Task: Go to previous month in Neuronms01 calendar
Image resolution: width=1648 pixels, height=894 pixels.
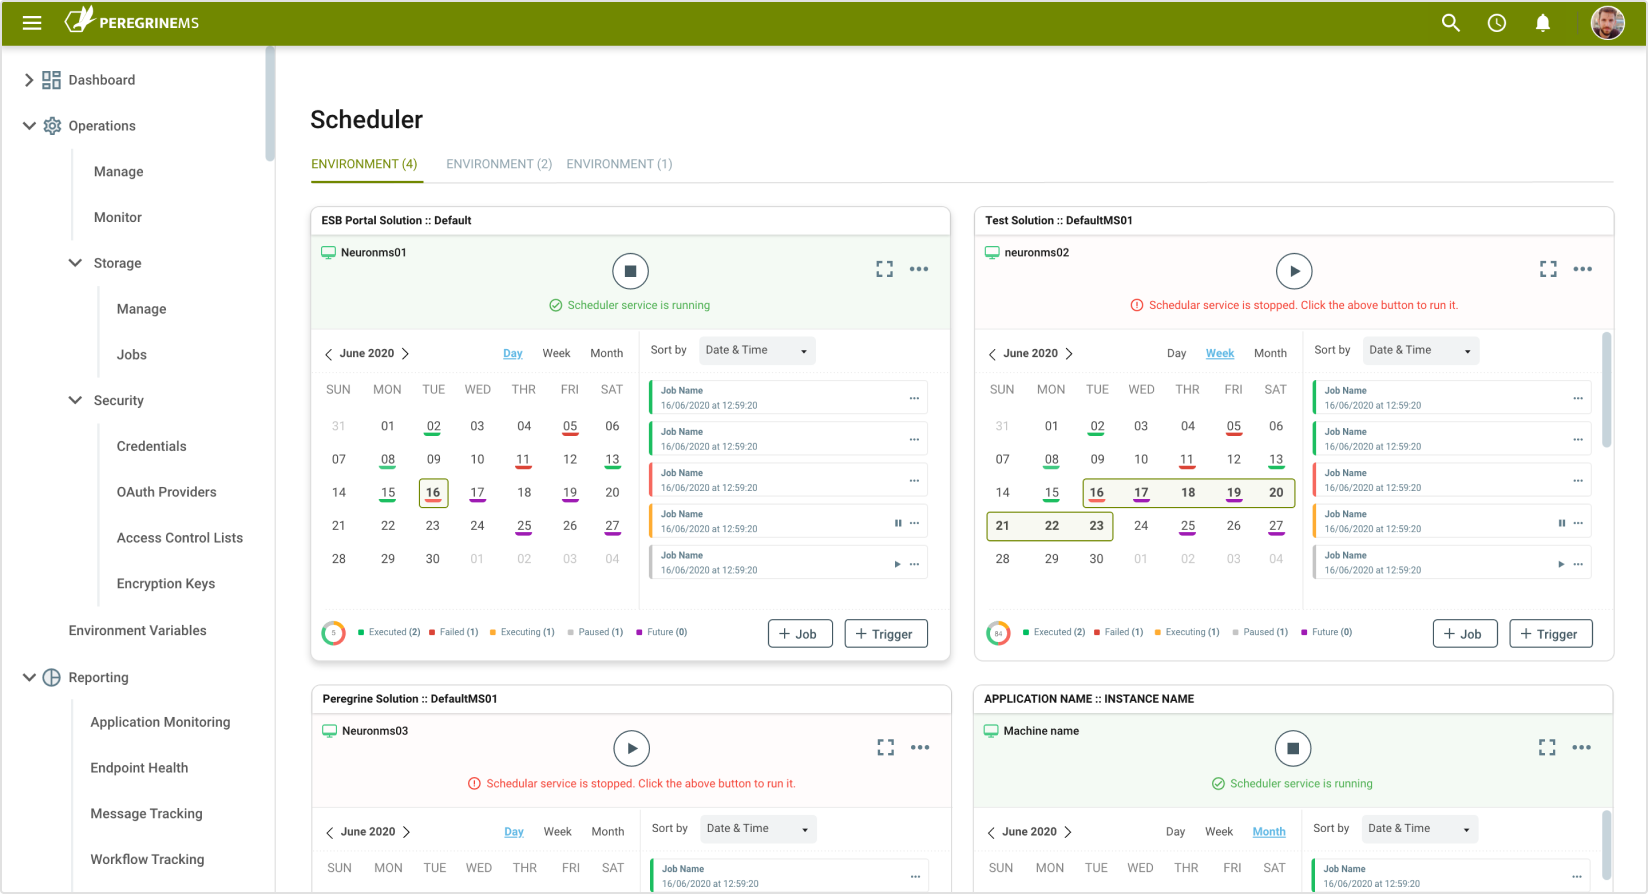Action: coord(328,354)
